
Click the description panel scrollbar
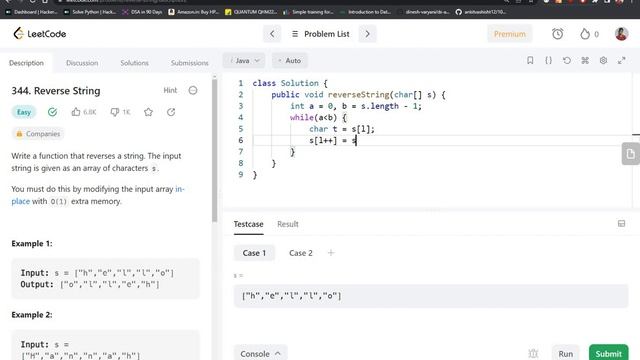(214, 150)
